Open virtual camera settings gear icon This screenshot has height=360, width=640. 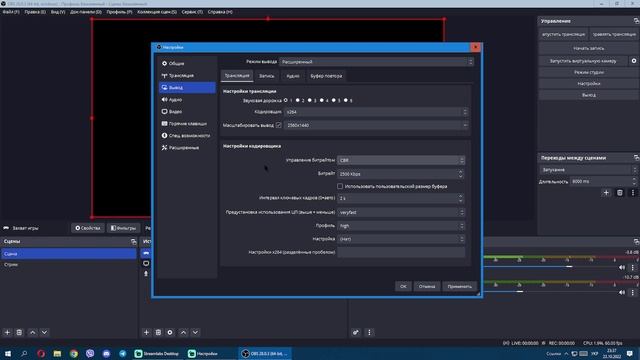coord(633,61)
